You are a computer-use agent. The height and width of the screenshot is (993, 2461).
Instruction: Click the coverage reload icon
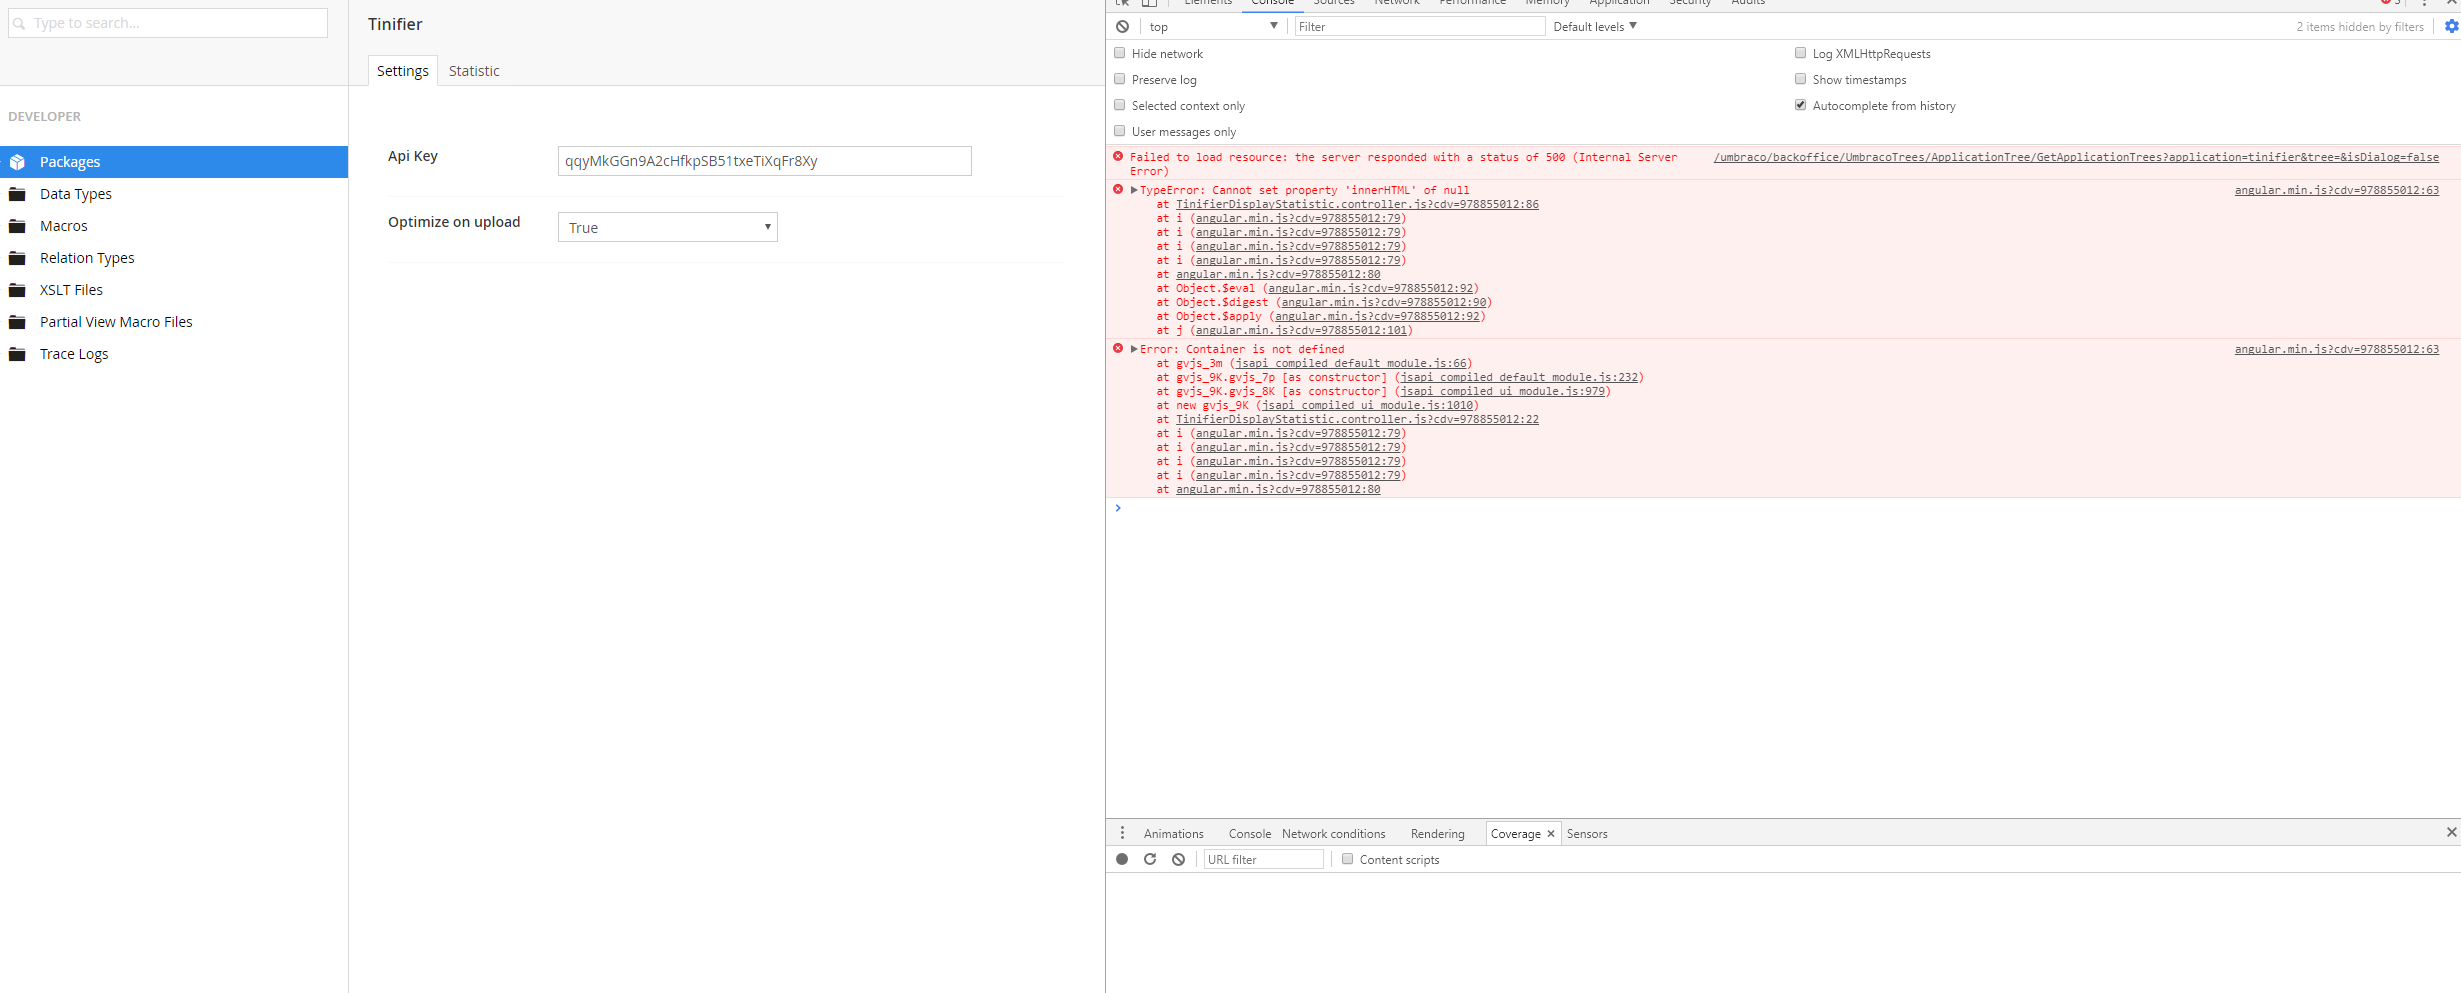[x=1150, y=859]
